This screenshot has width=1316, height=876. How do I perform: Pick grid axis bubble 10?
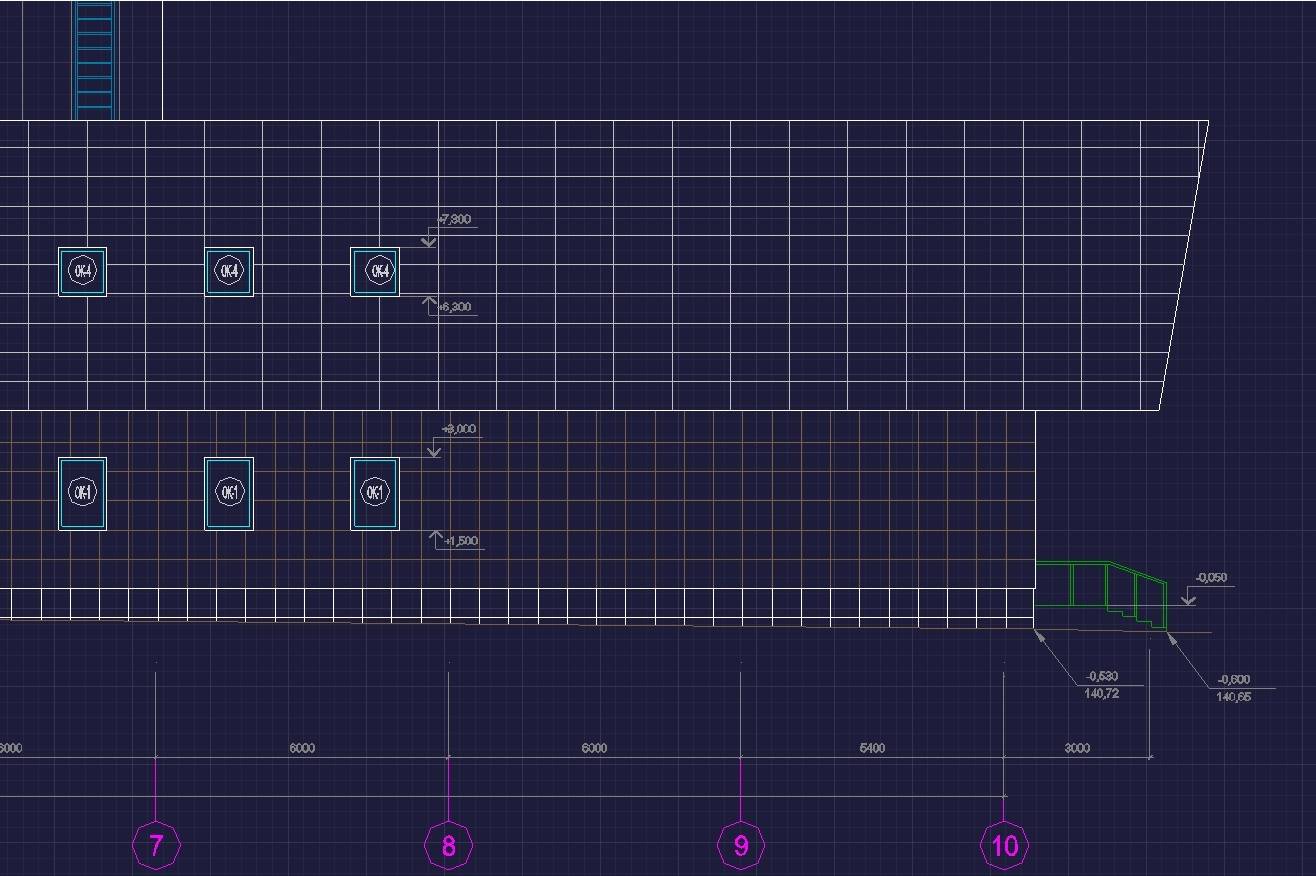click(1004, 846)
